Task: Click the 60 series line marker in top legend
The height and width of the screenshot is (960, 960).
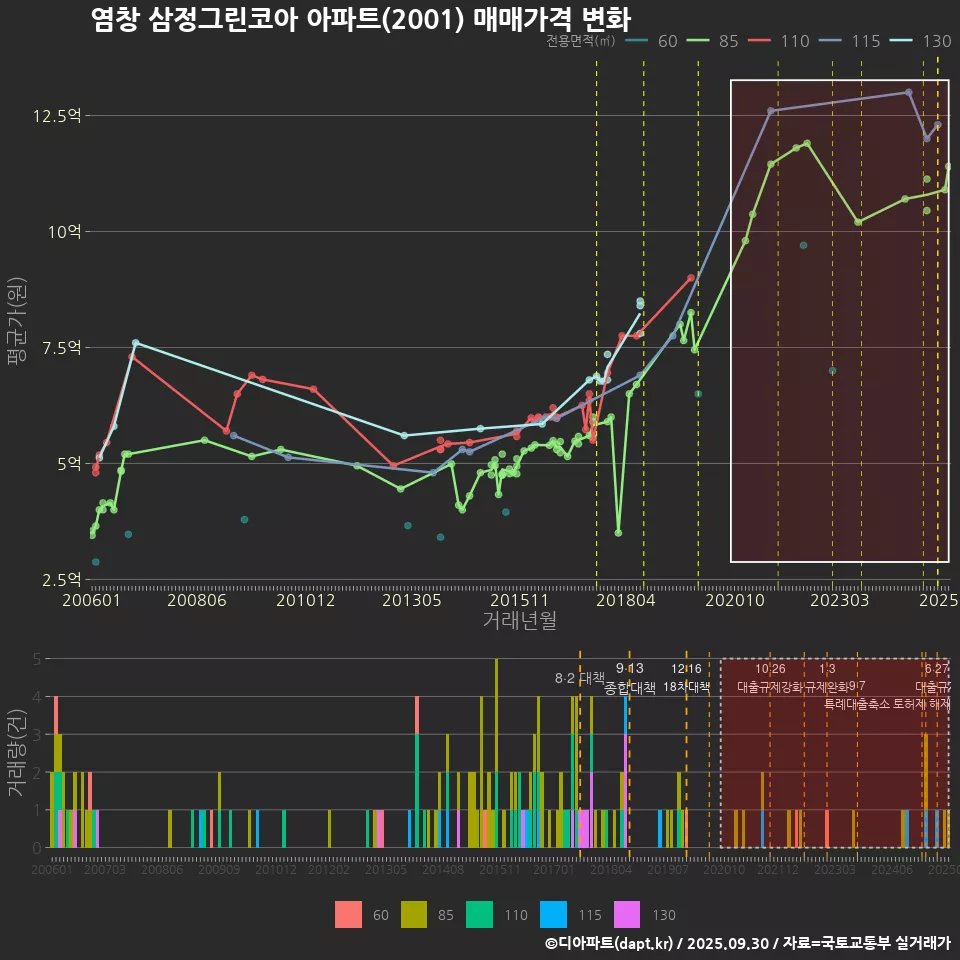Action: 637,41
